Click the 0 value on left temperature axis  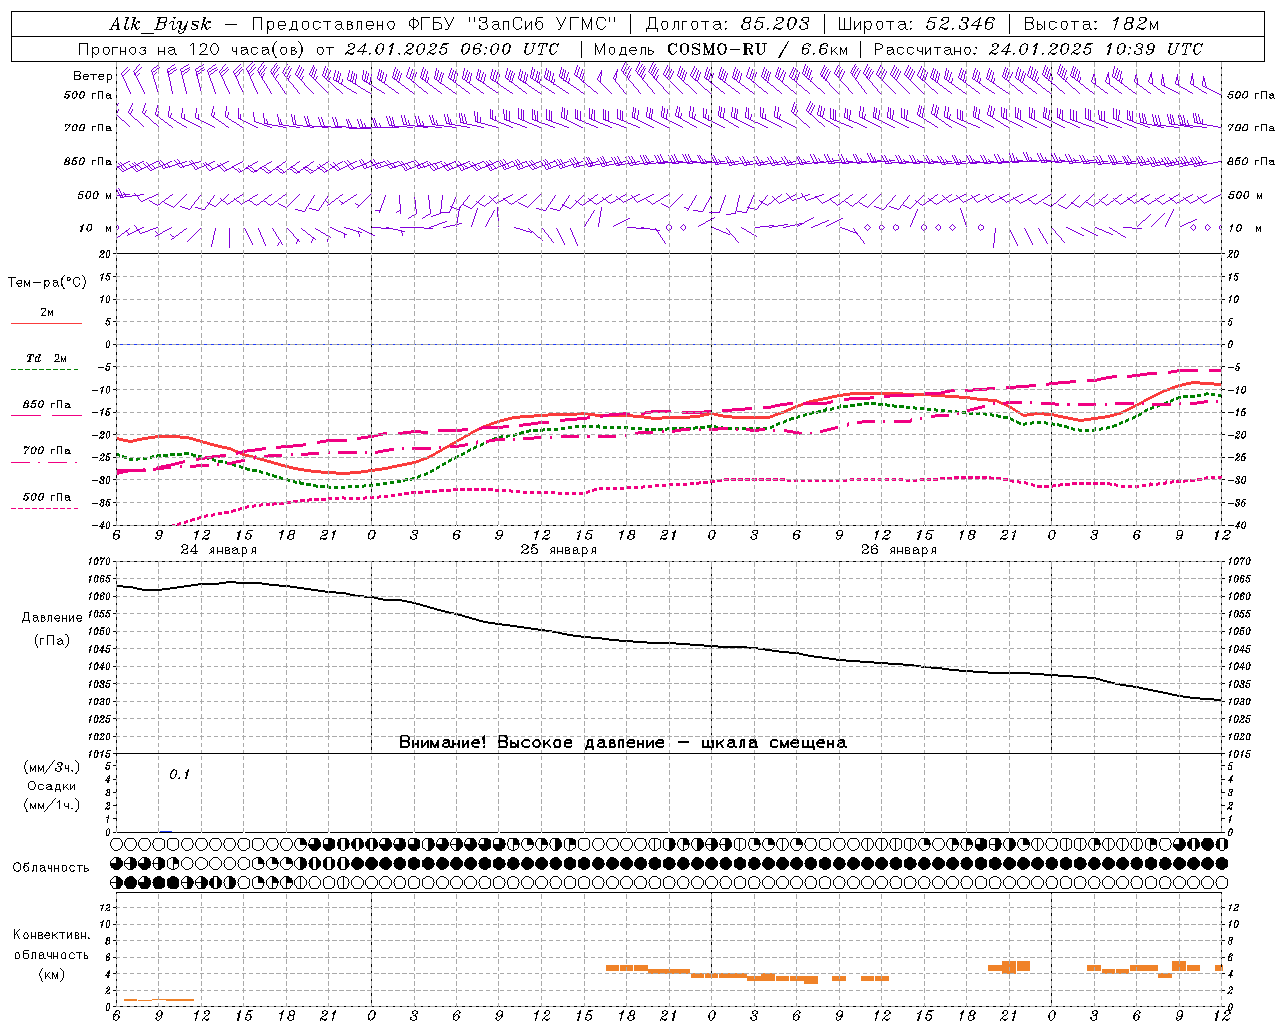click(x=108, y=345)
